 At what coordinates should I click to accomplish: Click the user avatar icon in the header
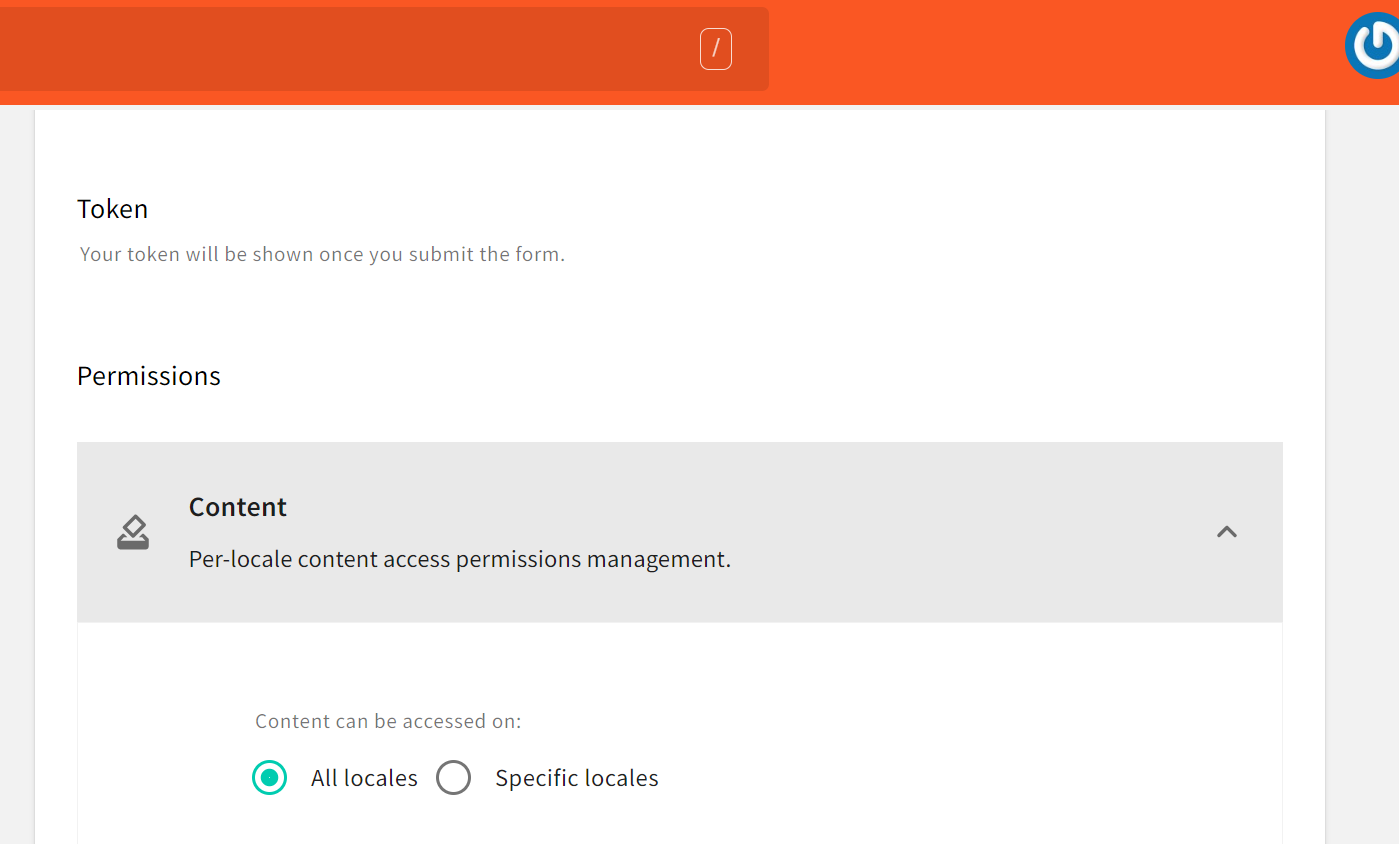(1373, 46)
